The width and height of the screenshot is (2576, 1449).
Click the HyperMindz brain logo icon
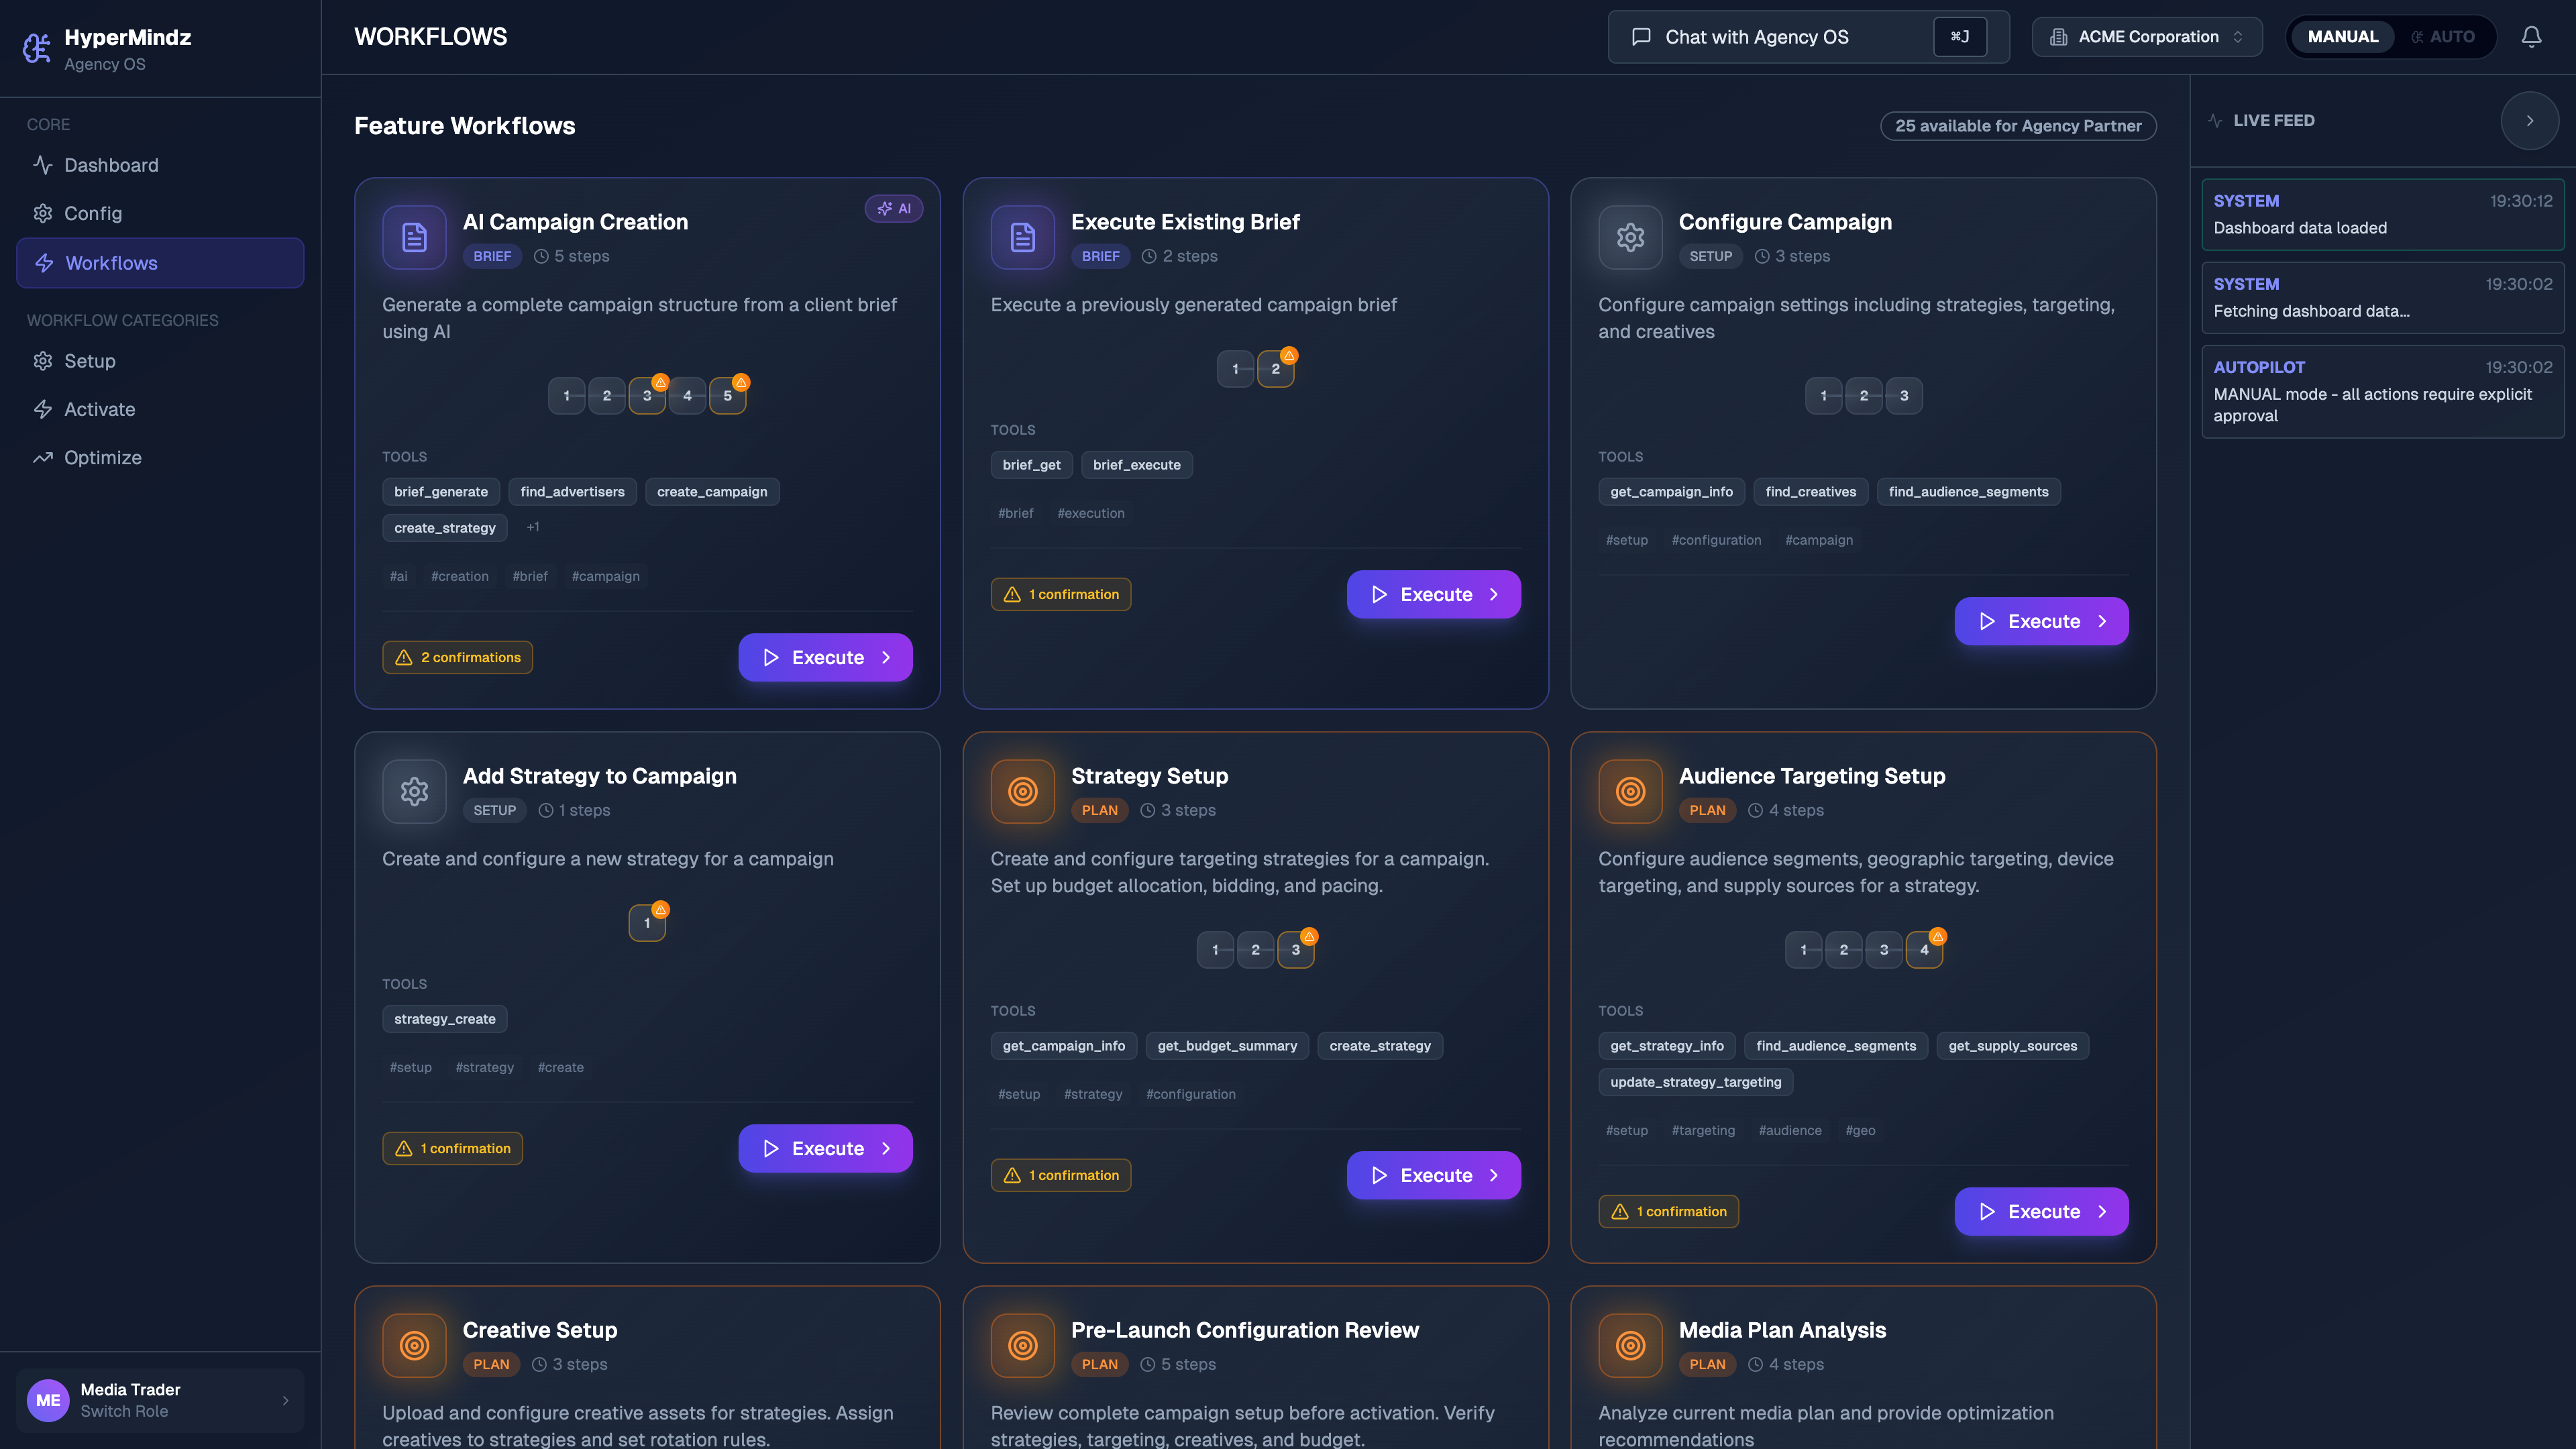click(37, 48)
